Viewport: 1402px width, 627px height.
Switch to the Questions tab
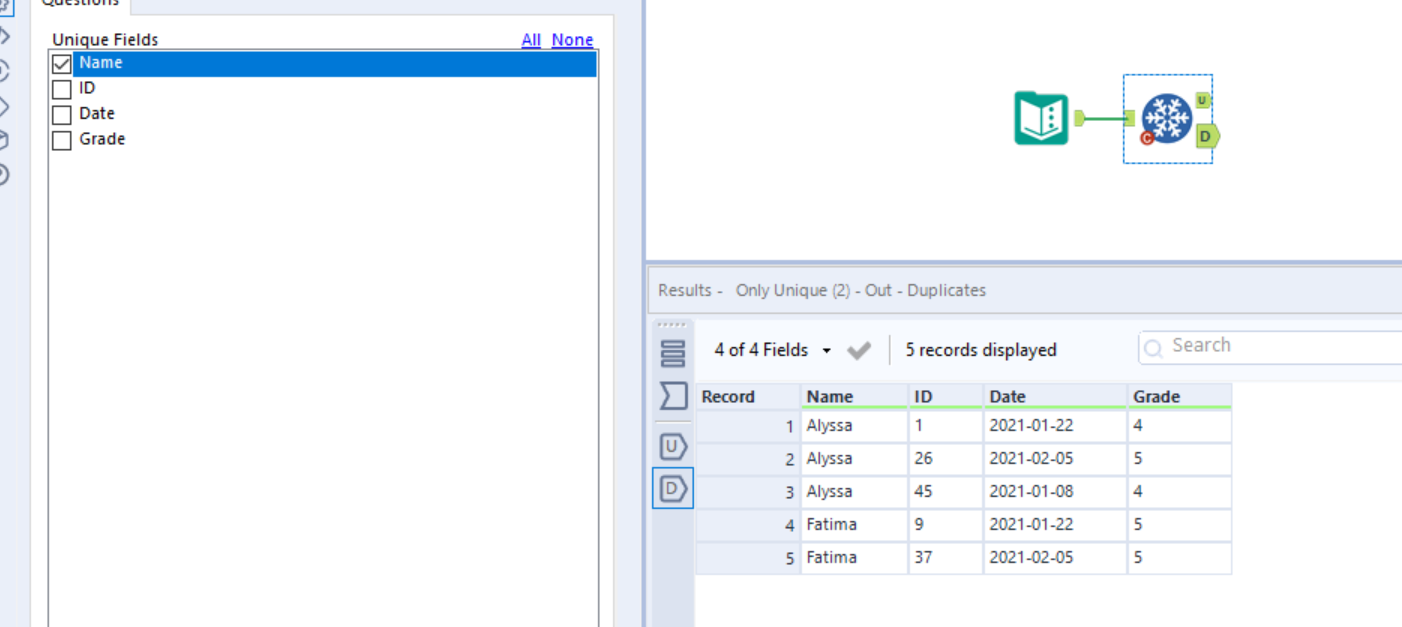[x=81, y=4]
